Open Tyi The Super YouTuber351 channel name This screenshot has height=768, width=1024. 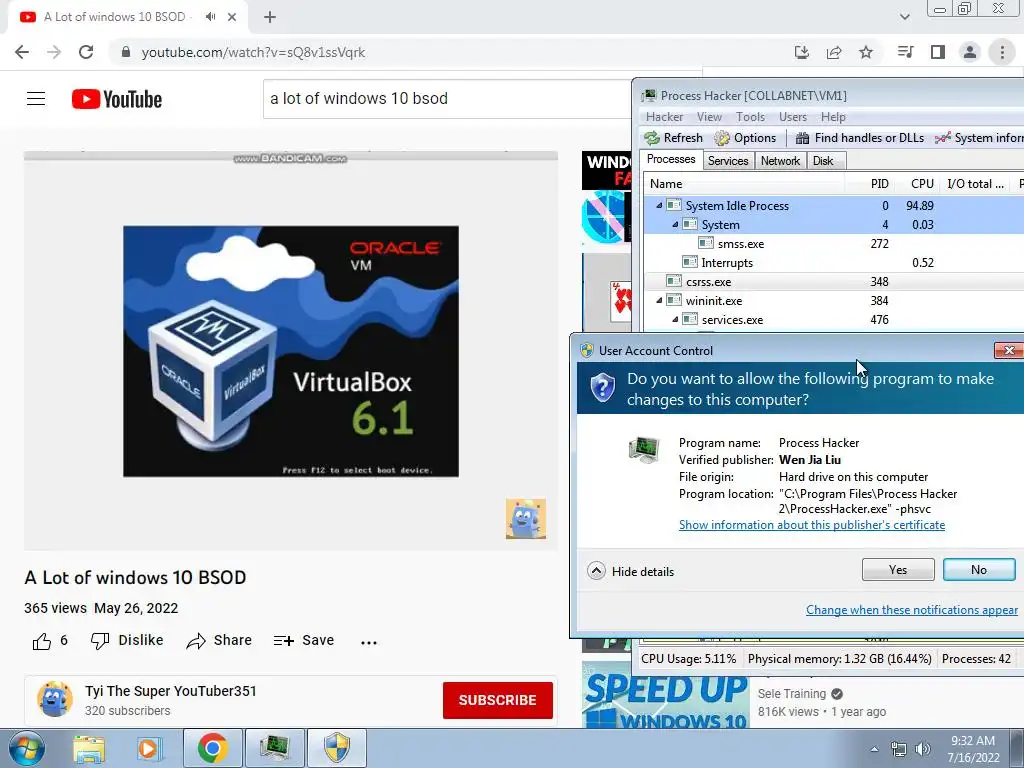click(x=170, y=691)
